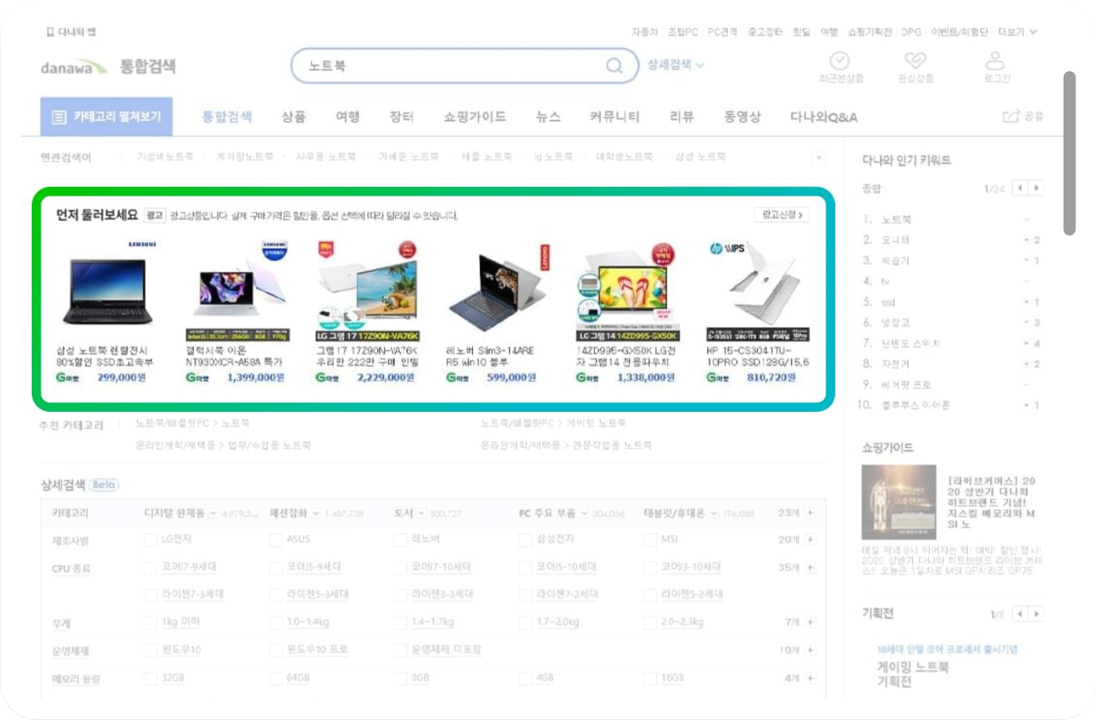Switch to the 다나와Q&A tab
The image size is (1096, 720).
pyautogui.click(x=823, y=117)
